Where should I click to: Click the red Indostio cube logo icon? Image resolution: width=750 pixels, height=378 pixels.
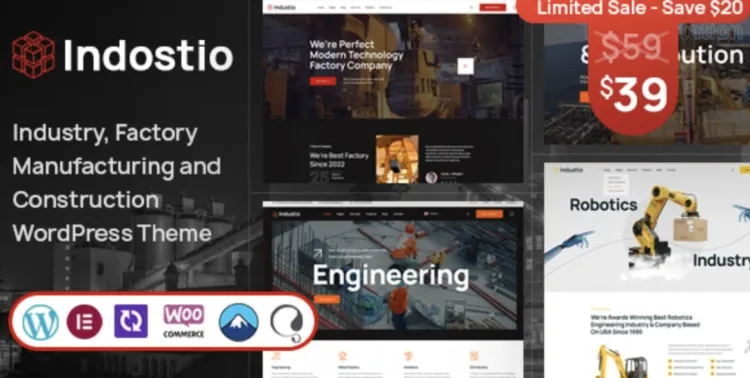[x=33, y=55]
